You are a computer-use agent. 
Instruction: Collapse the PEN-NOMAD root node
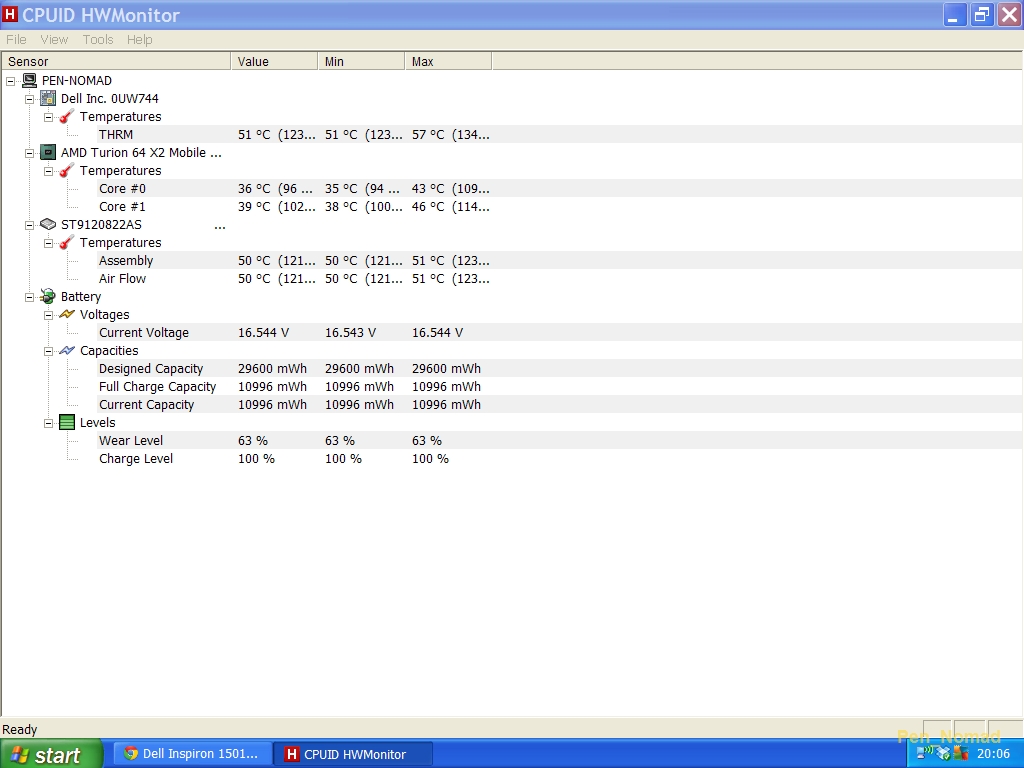[10, 81]
